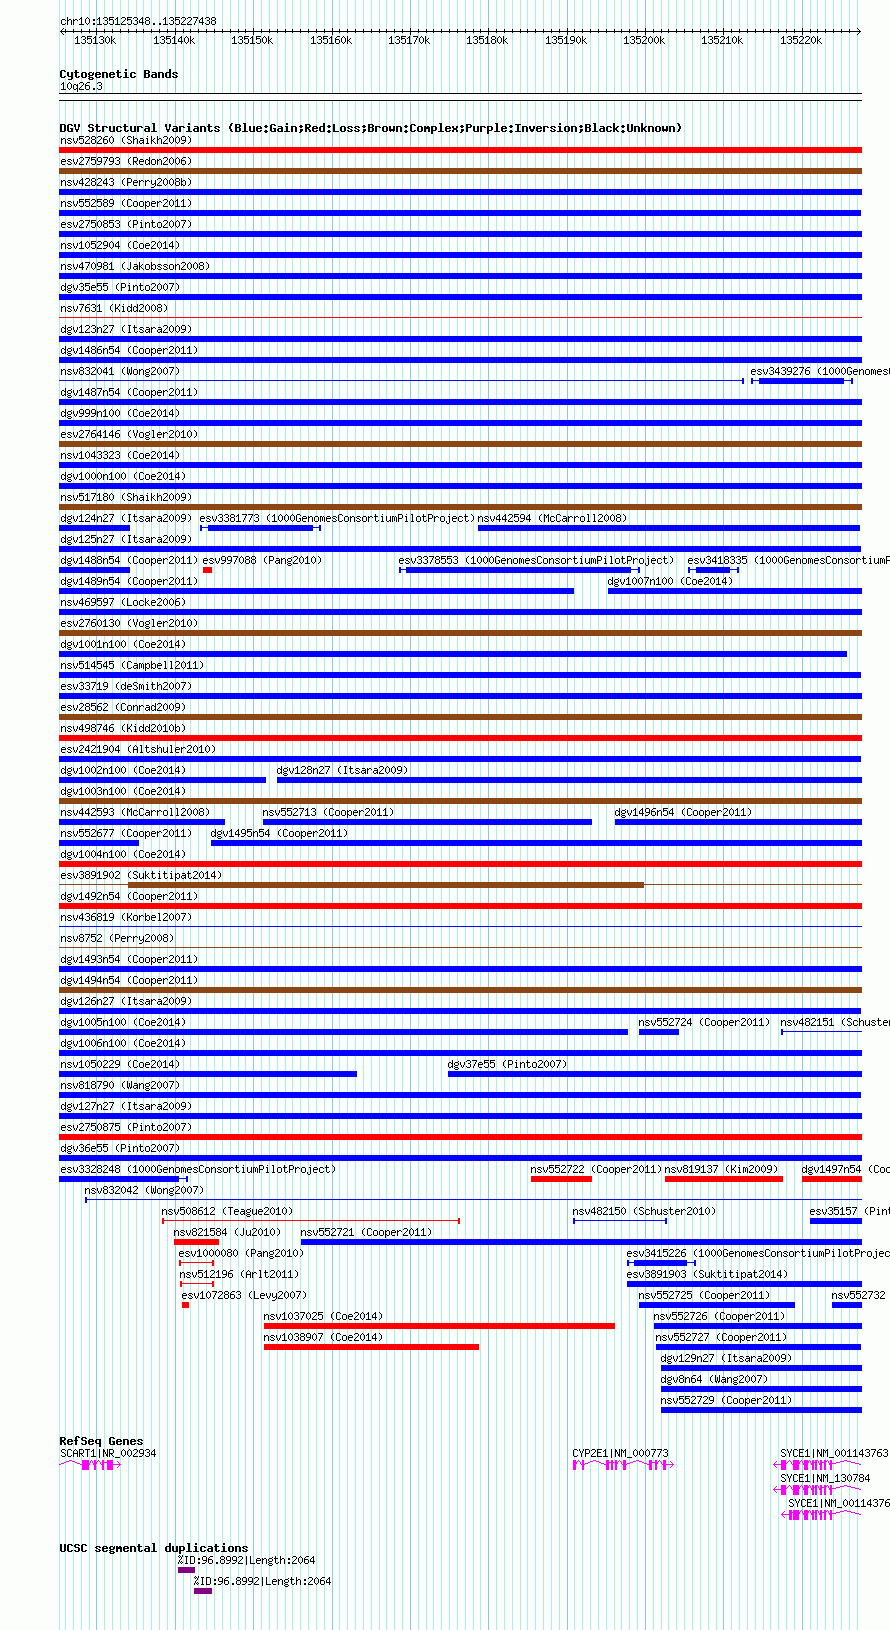Image resolution: width=890 pixels, height=1630 pixels.
Task: Click the dgv37e55 (Pinto2007) label
Action: 507,1064
